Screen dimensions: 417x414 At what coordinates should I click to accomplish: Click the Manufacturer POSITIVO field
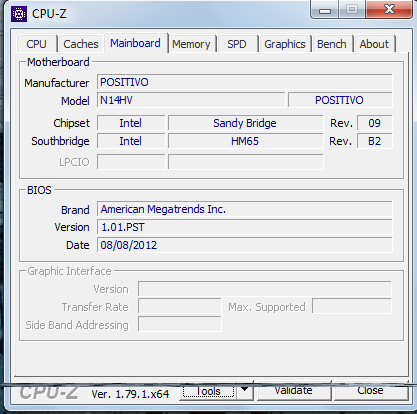click(245, 82)
